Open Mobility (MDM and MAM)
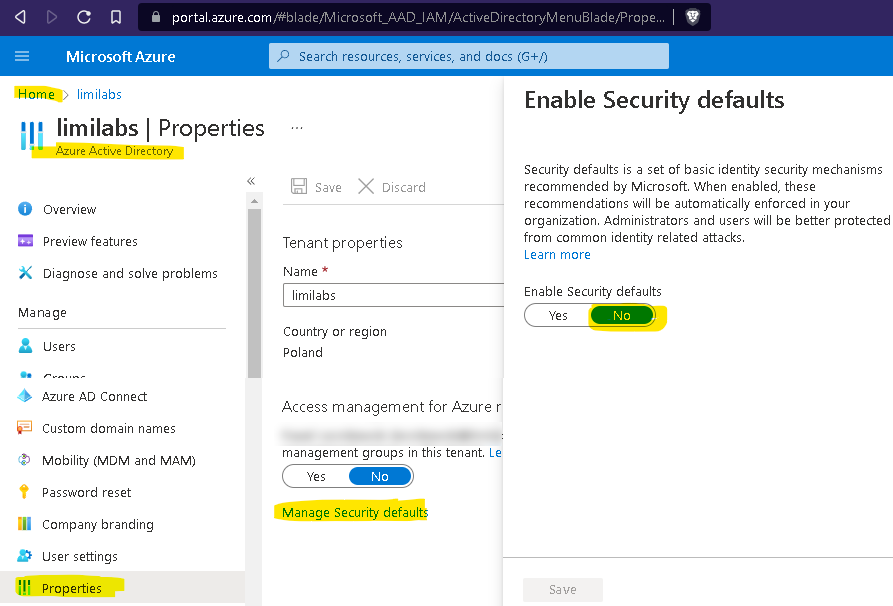This screenshot has width=893, height=606. [118, 460]
